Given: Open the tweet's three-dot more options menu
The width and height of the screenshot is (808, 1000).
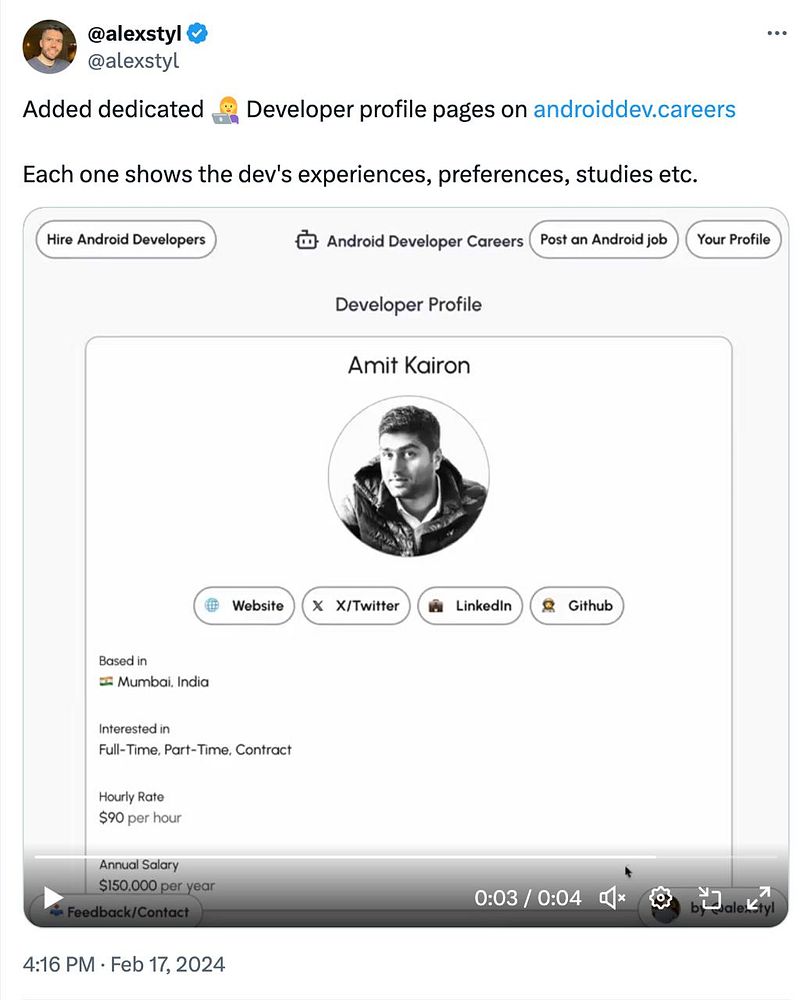Looking at the screenshot, I should point(776,33).
